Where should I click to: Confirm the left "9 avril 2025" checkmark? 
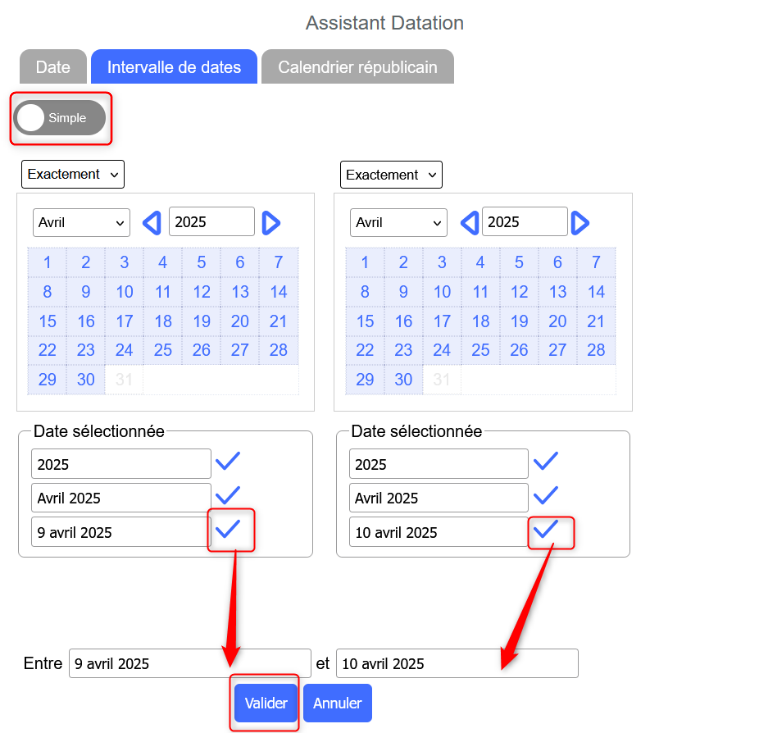coord(229,530)
